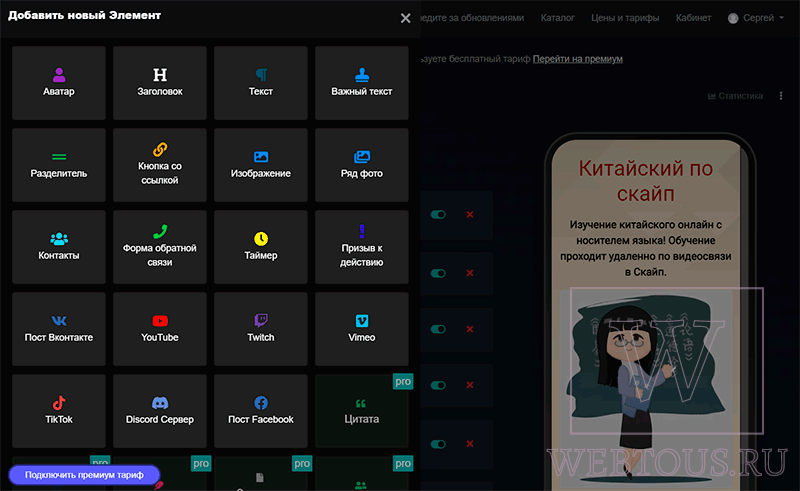Select the YouTube element tile
The width and height of the screenshot is (800, 491).
tap(160, 329)
